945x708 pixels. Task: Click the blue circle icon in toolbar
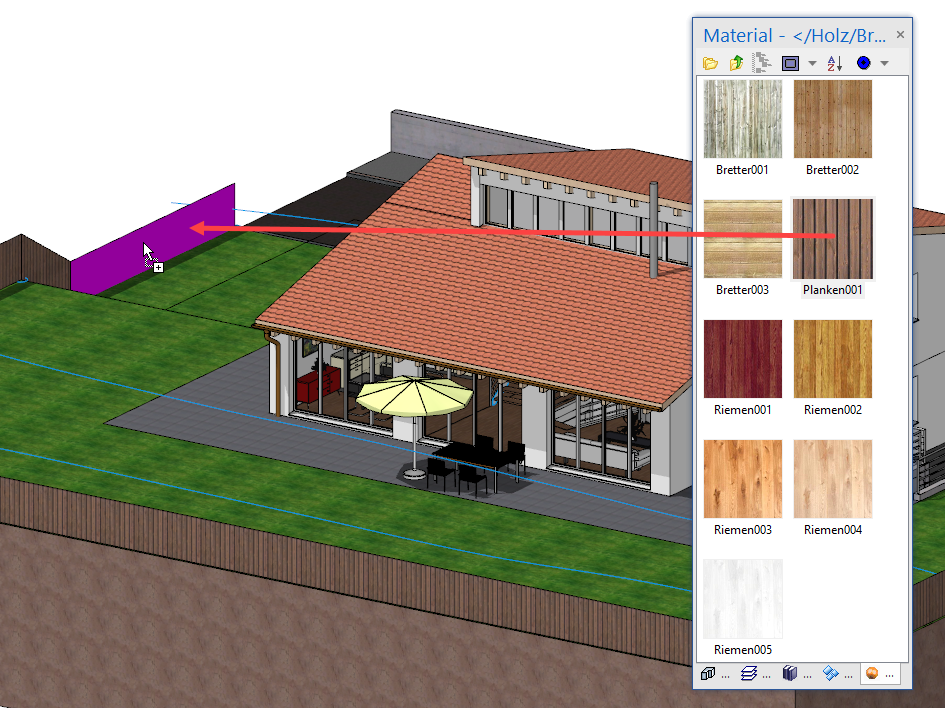point(863,63)
